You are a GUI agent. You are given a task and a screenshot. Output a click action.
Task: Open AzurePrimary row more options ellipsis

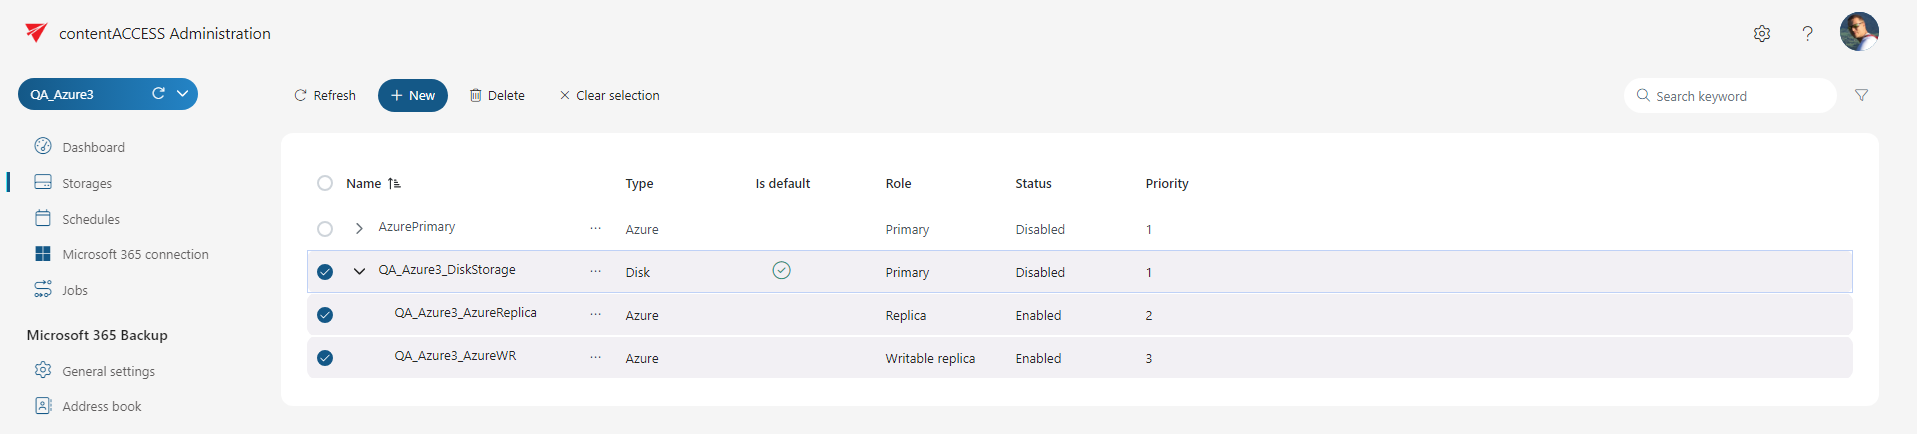596,228
